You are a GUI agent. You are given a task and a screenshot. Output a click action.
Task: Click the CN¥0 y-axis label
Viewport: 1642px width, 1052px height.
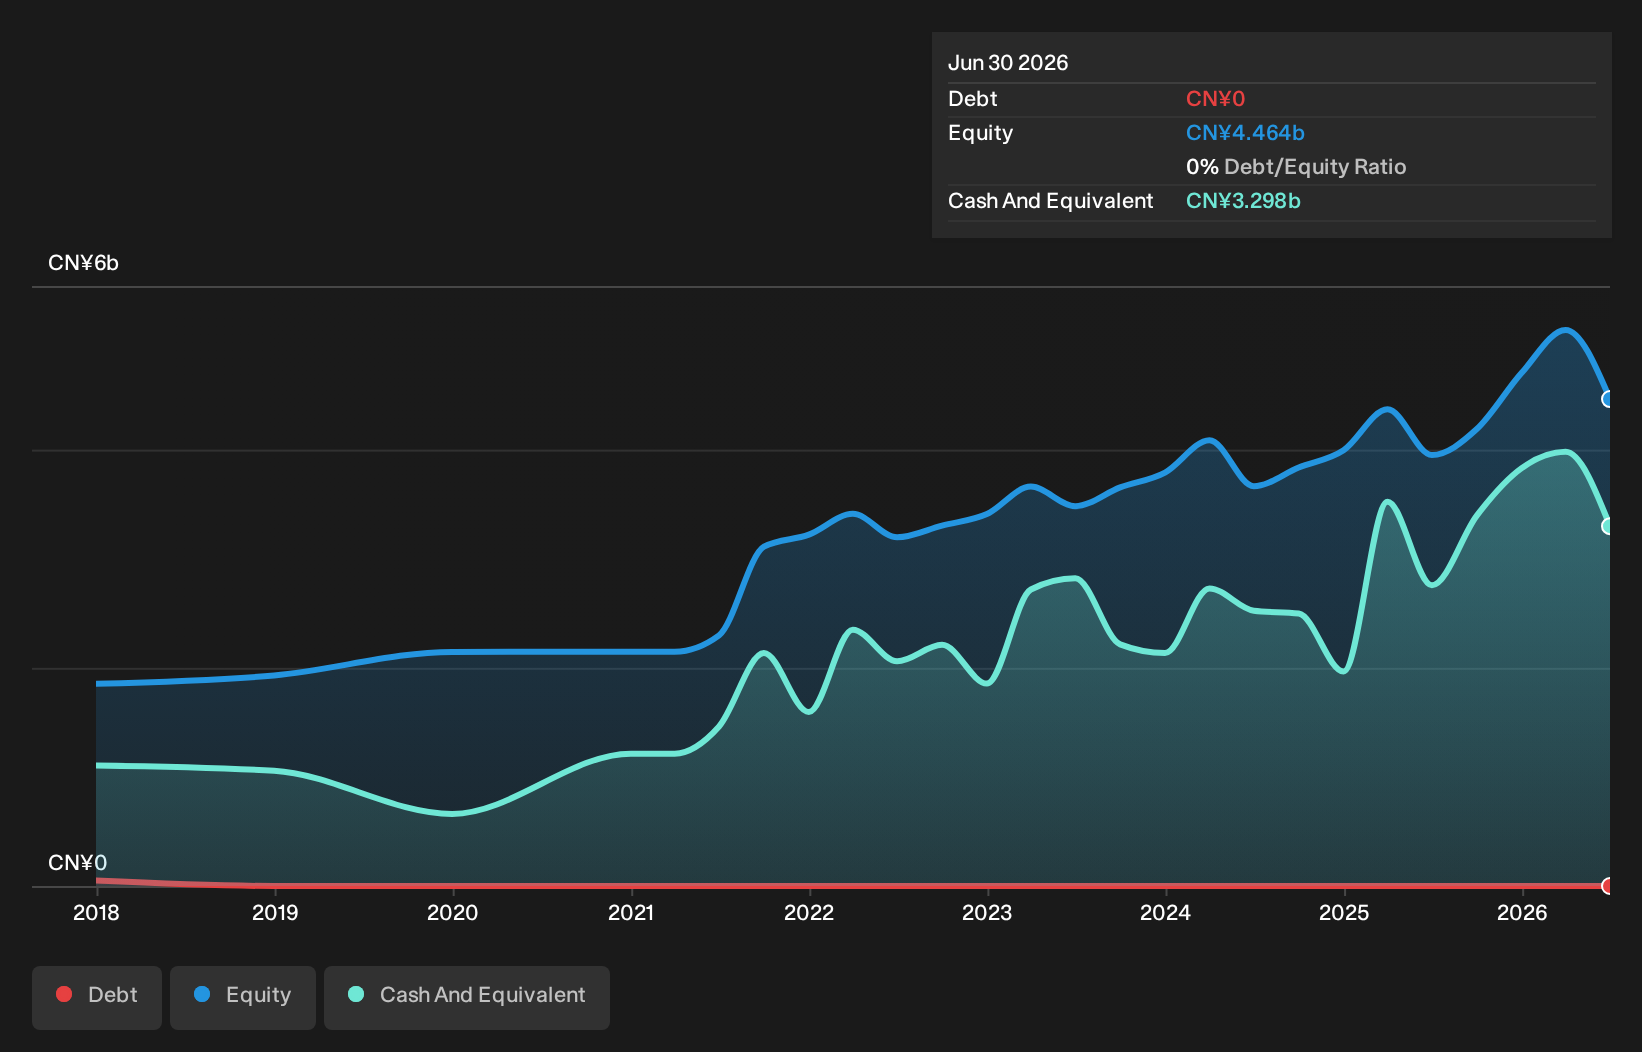[78, 863]
